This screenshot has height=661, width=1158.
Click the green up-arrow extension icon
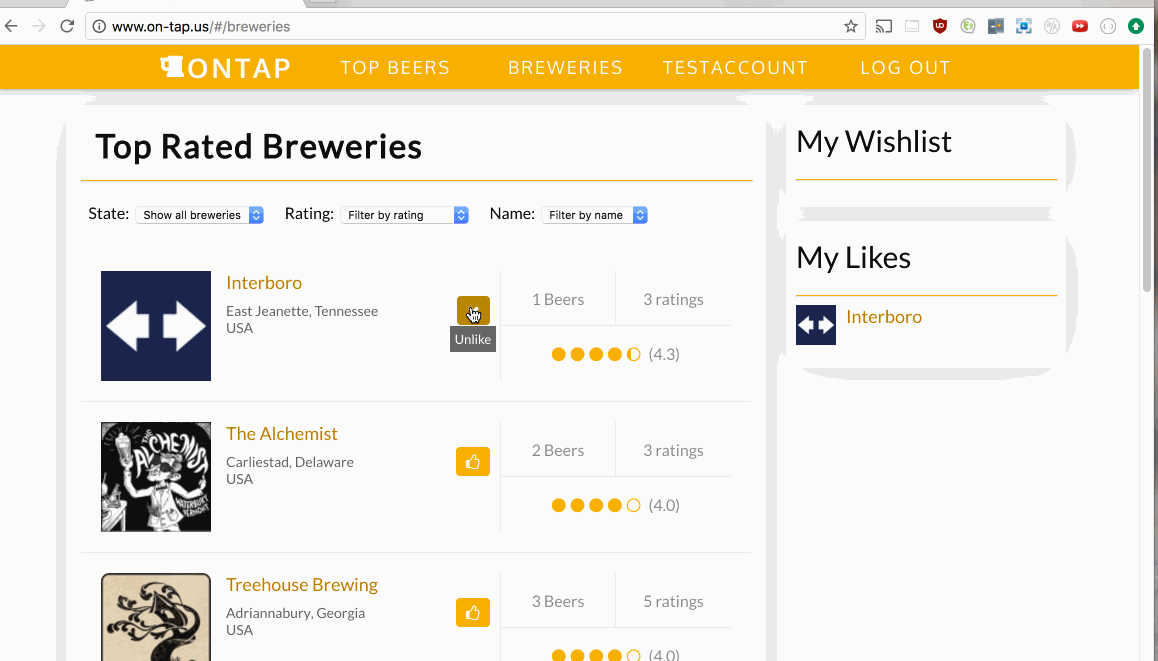pyautogui.click(x=1136, y=27)
